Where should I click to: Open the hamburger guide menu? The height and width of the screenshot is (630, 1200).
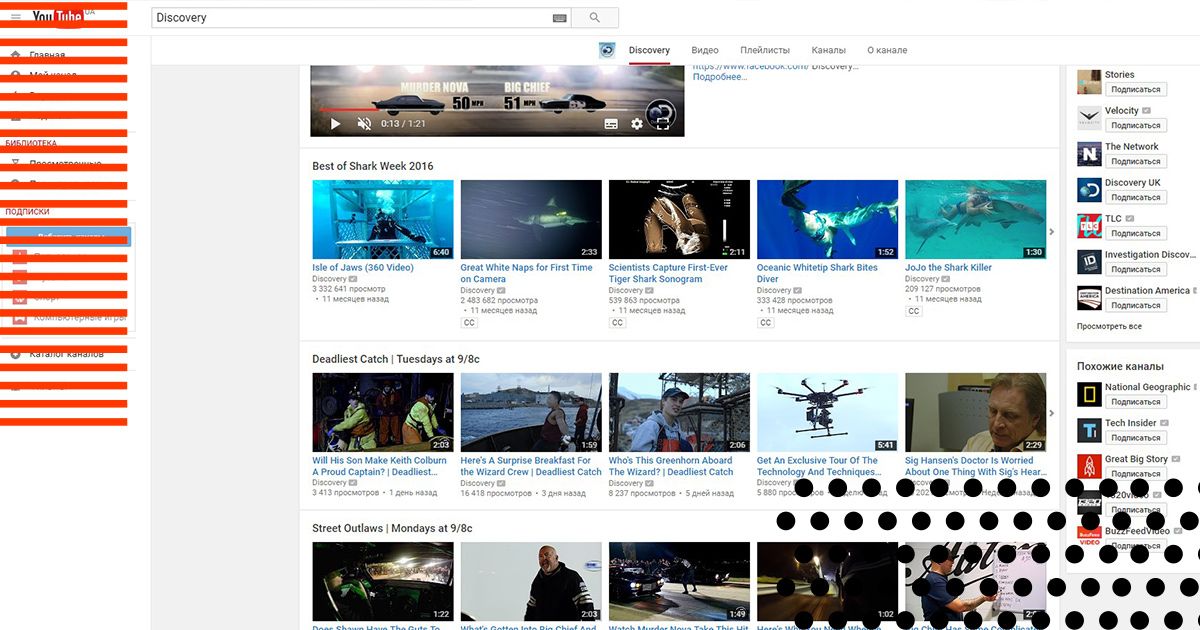(x=14, y=17)
